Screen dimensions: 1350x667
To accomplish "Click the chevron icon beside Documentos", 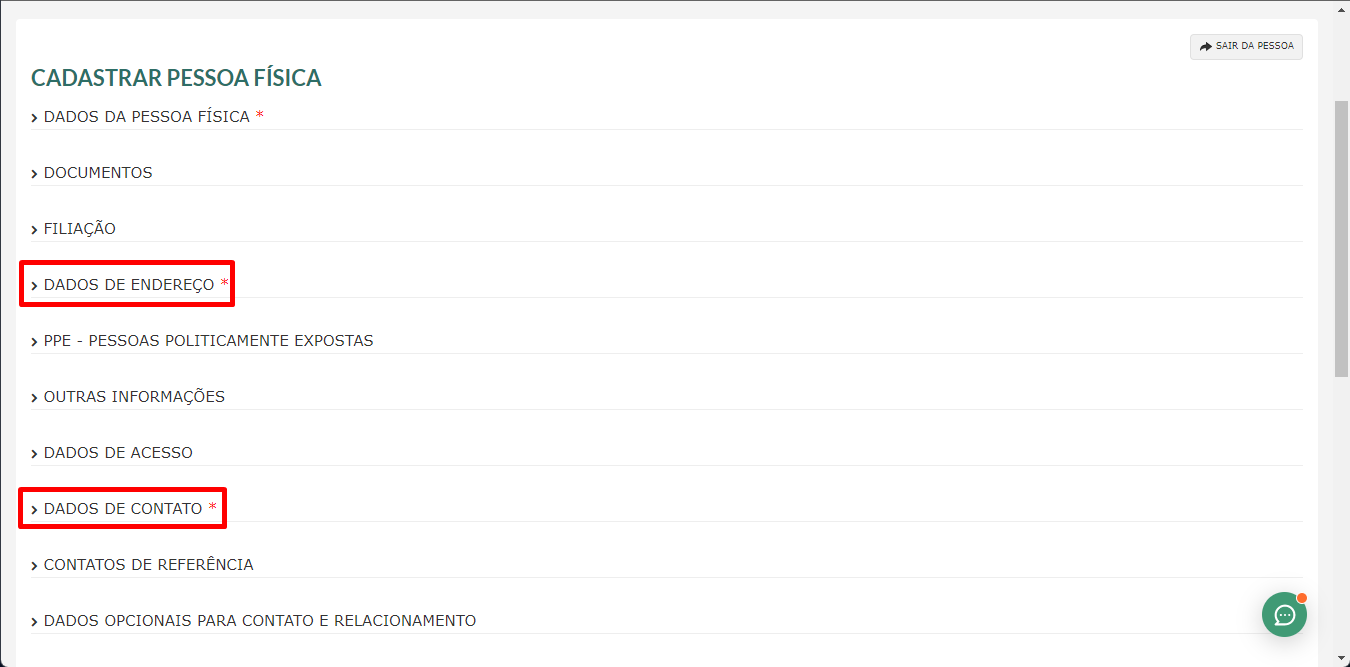I will click(35, 174).
